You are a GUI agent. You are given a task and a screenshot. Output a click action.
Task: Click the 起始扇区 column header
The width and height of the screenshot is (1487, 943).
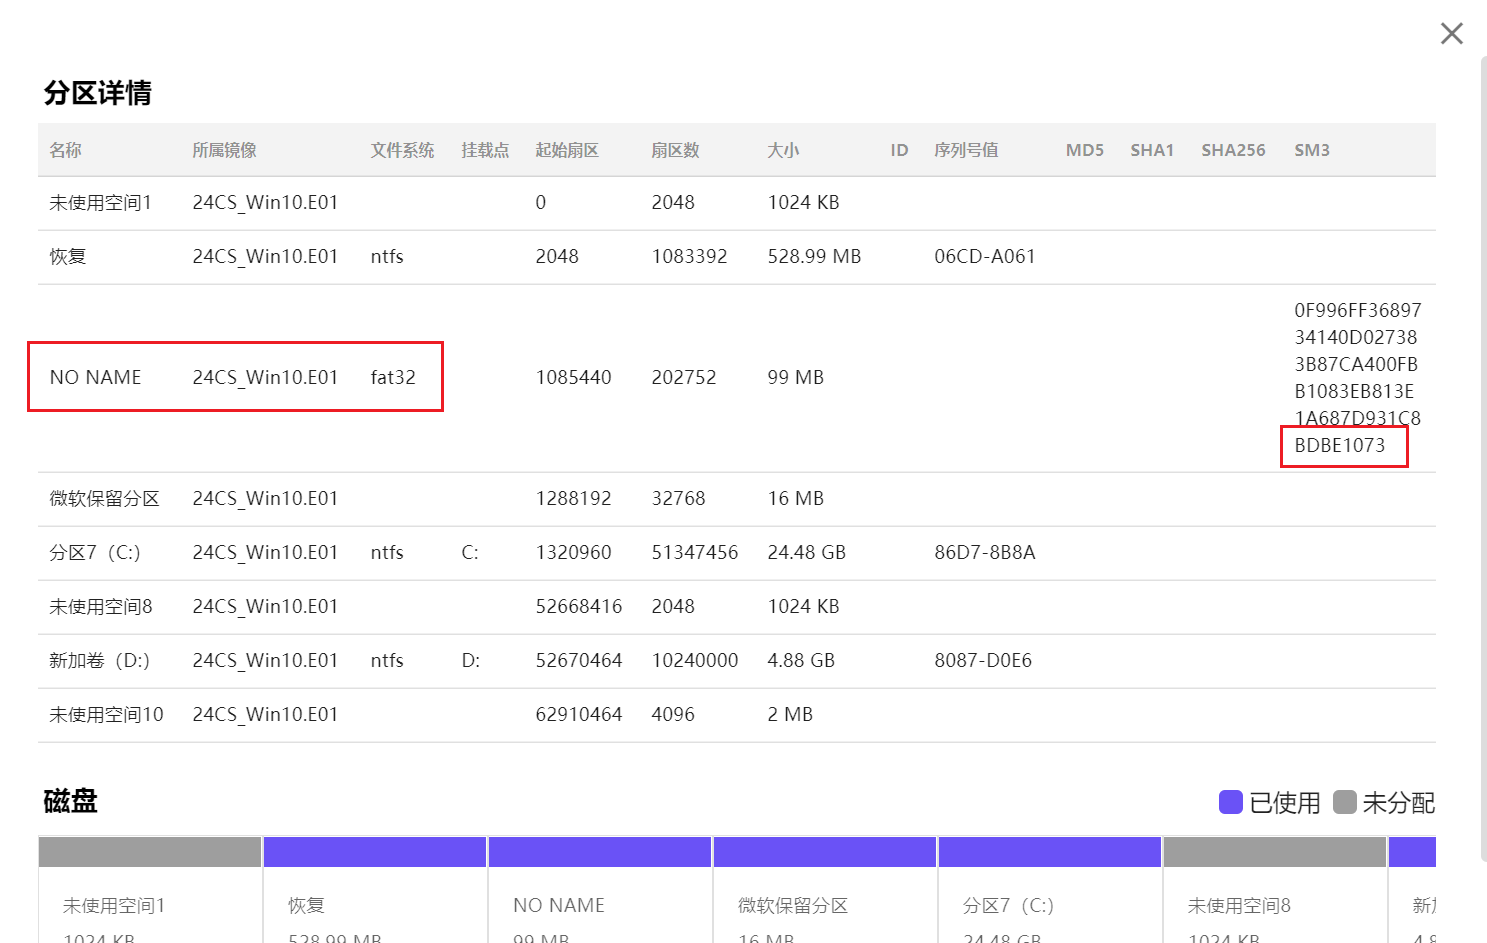tap(567, 150)
